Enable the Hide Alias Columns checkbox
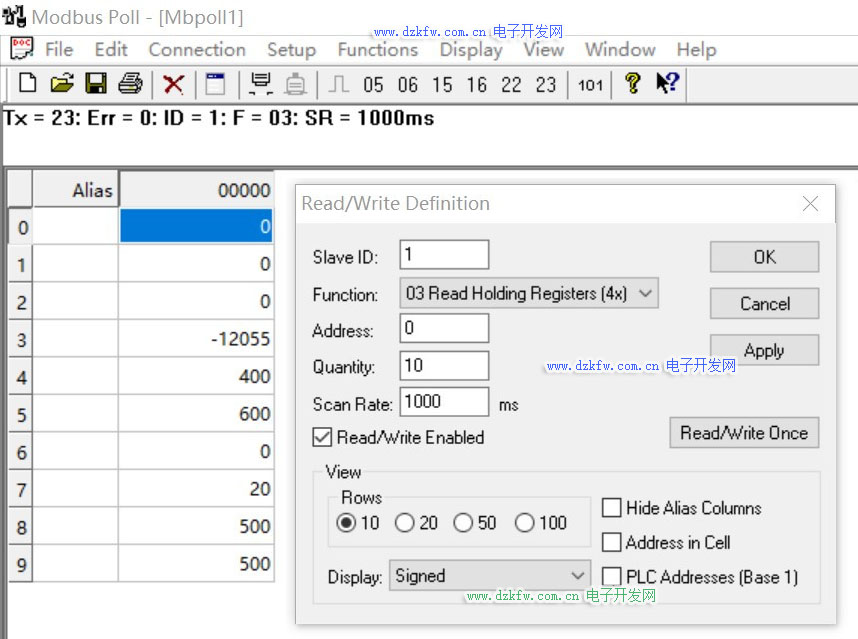This screenshot has height=639, width=858. coord(612,508)
